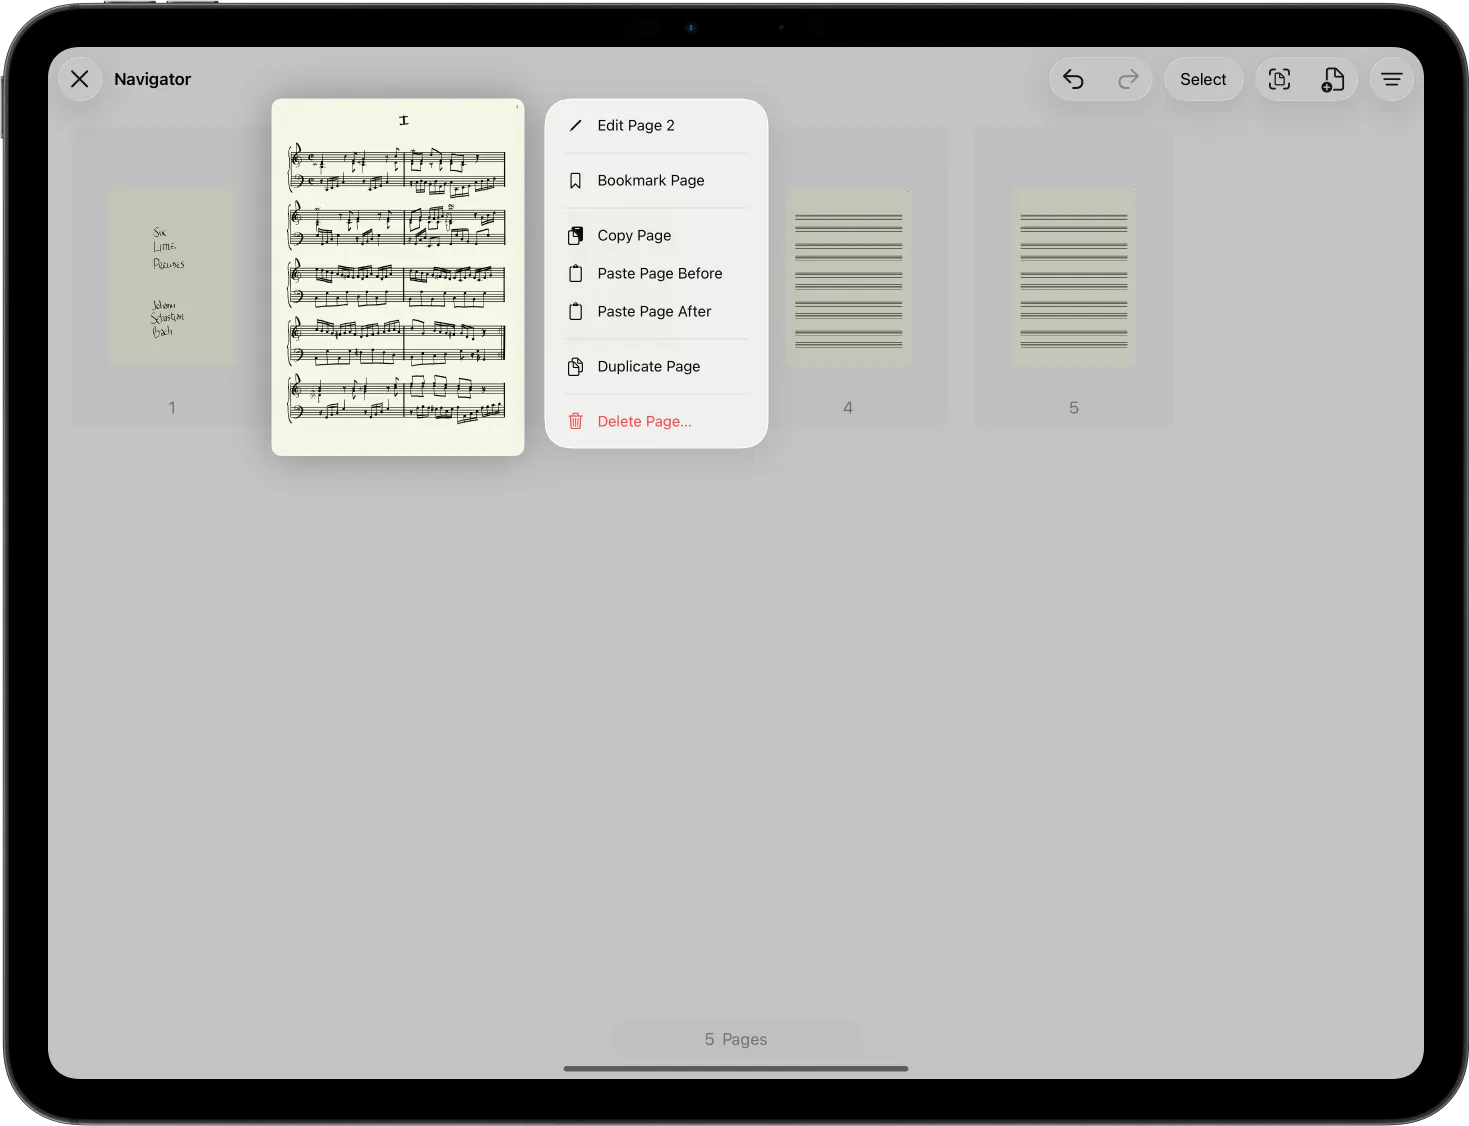Click the bookmark icon in context menu
Screen dimensions: 1469x1126
575,181
